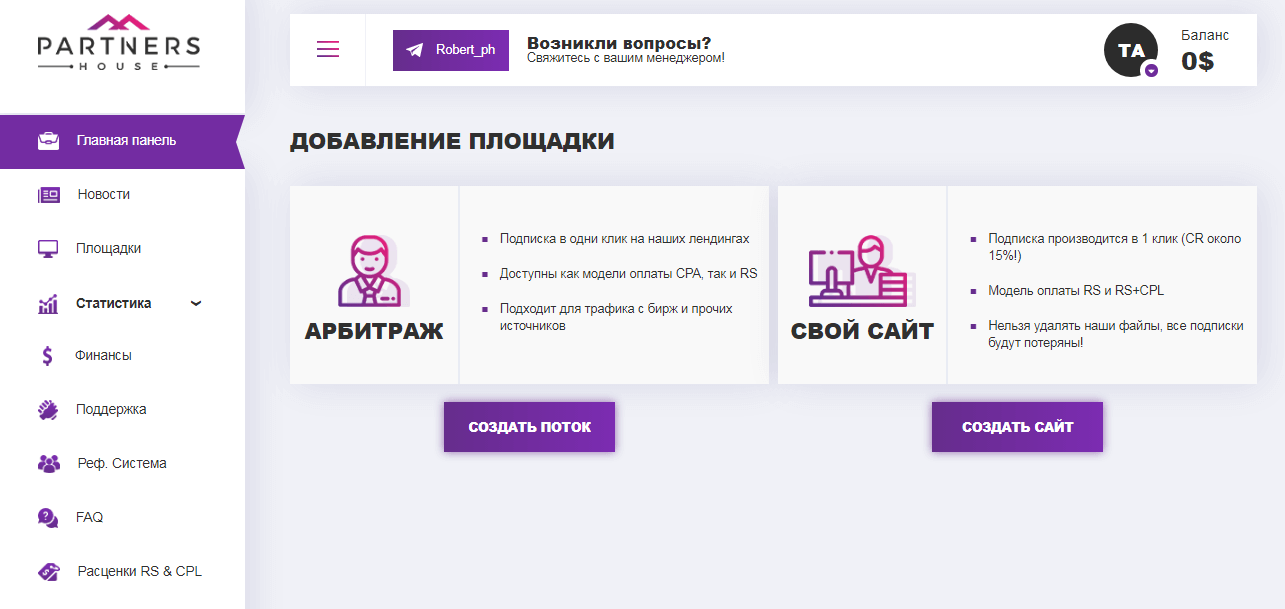Select the group icon for Реф. Система
Viewport: 1285px width, 609px height.
[x=48, y=463]
